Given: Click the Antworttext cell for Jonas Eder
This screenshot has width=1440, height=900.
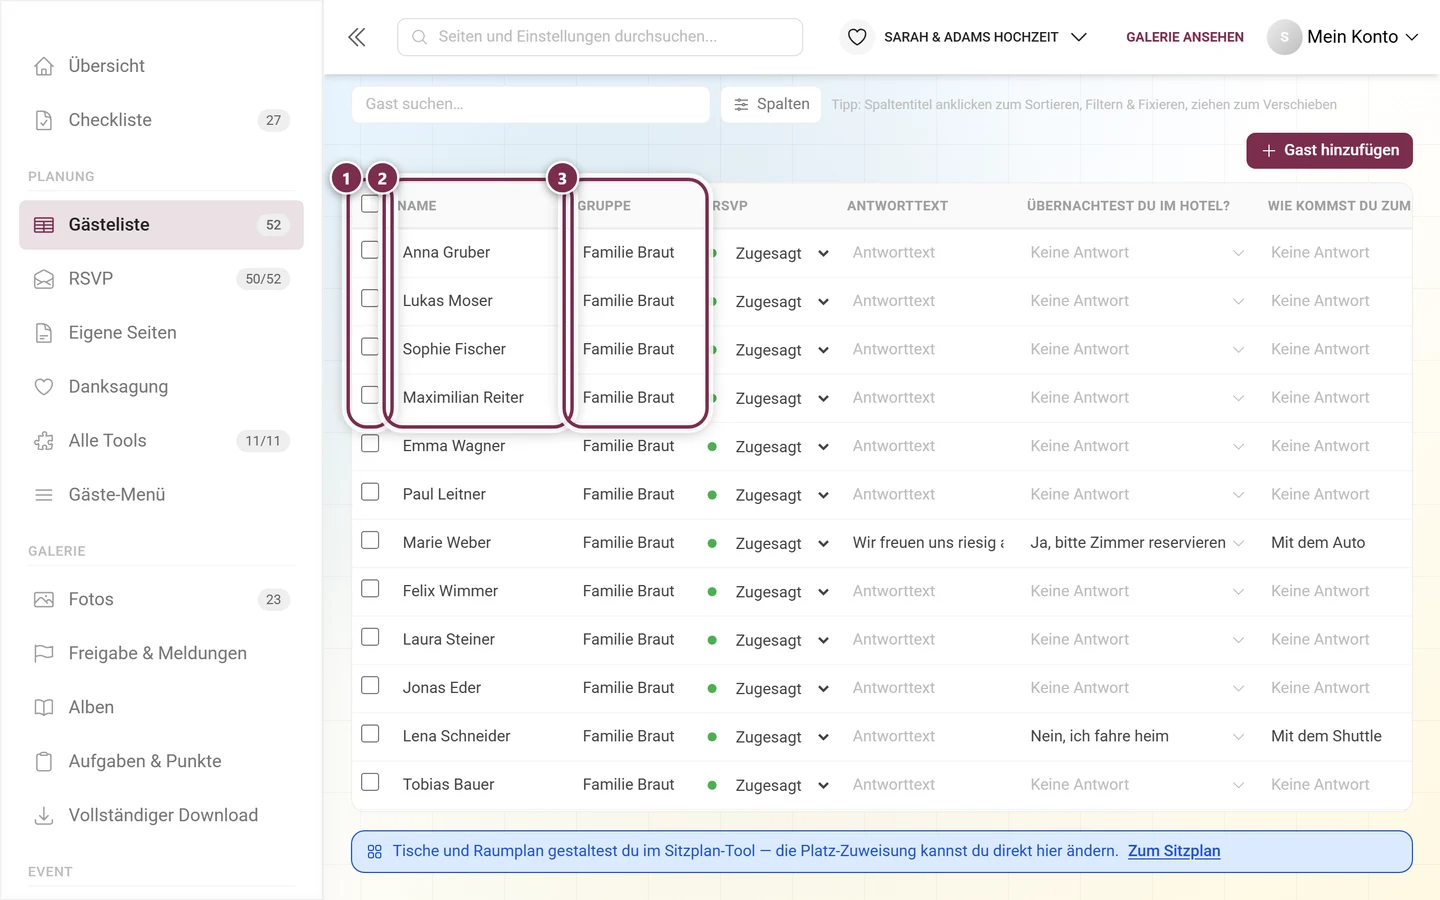Looking at the screenshot, I should pyautogui.click(x=926, y=688).
